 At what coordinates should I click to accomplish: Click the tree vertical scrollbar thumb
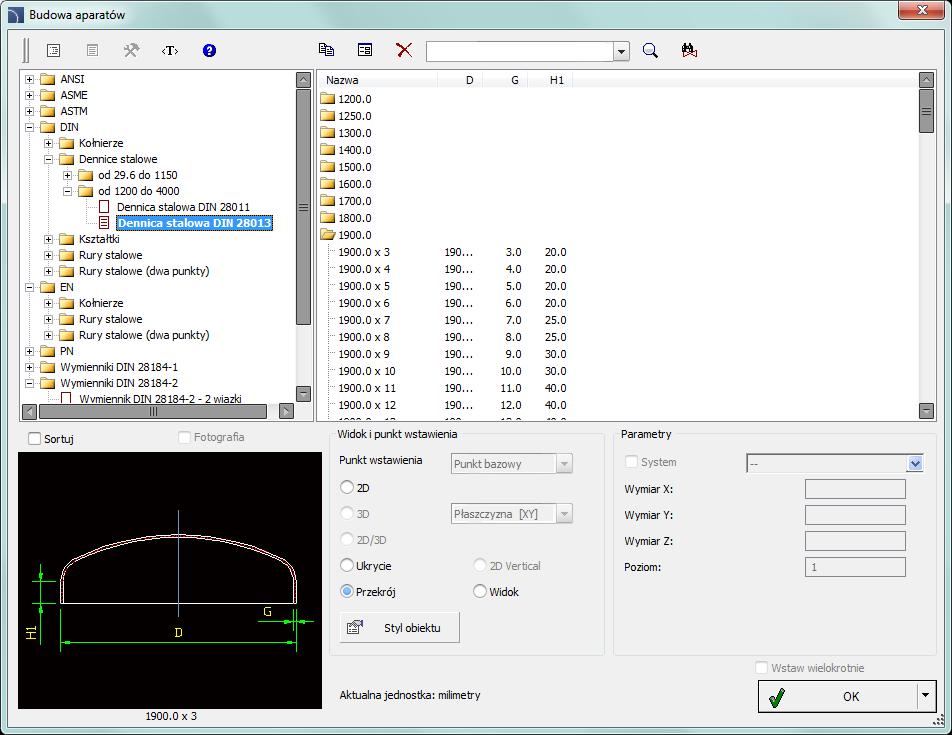pyautogui.click(x=304, y=207)
